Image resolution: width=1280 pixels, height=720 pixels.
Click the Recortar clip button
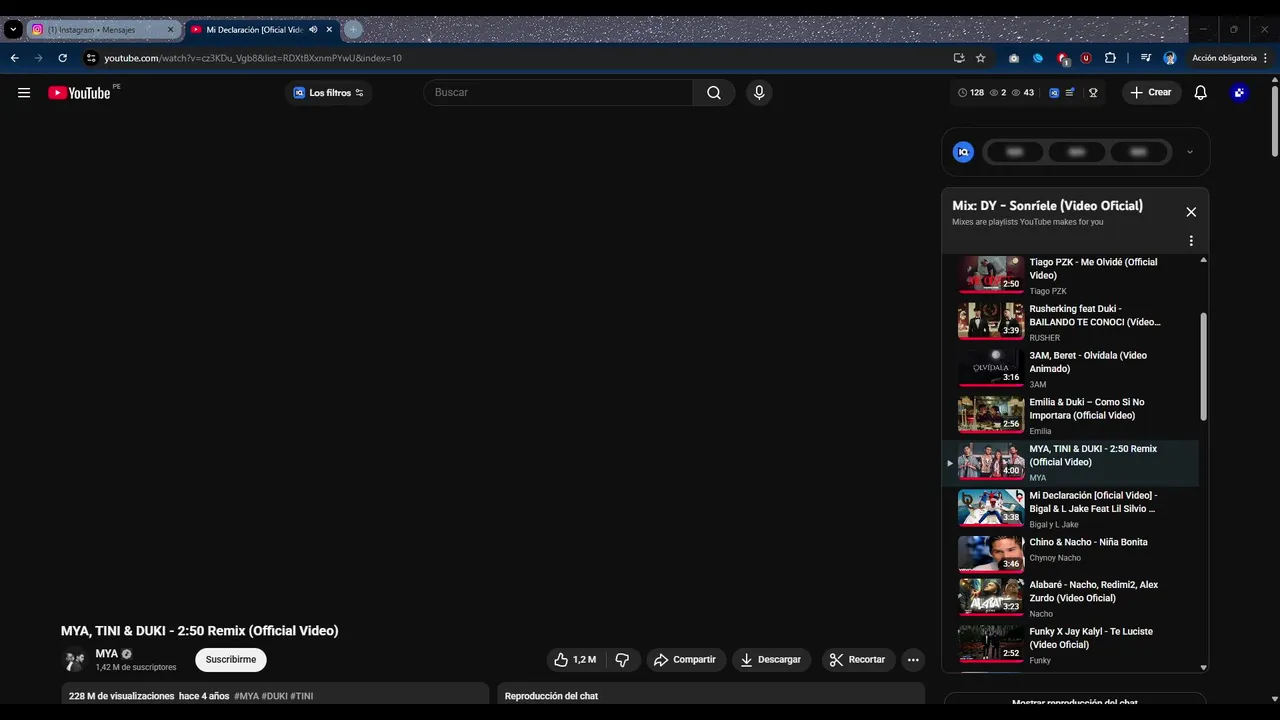858,660
